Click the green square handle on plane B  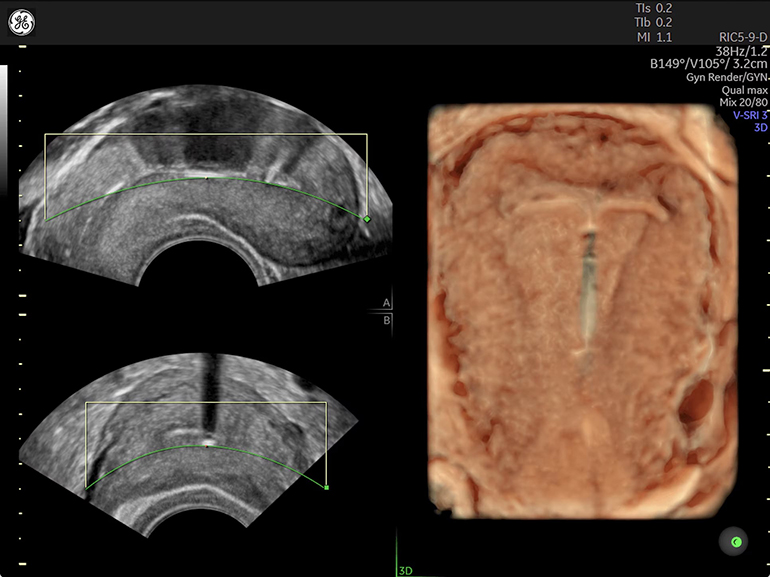point(327,487)
